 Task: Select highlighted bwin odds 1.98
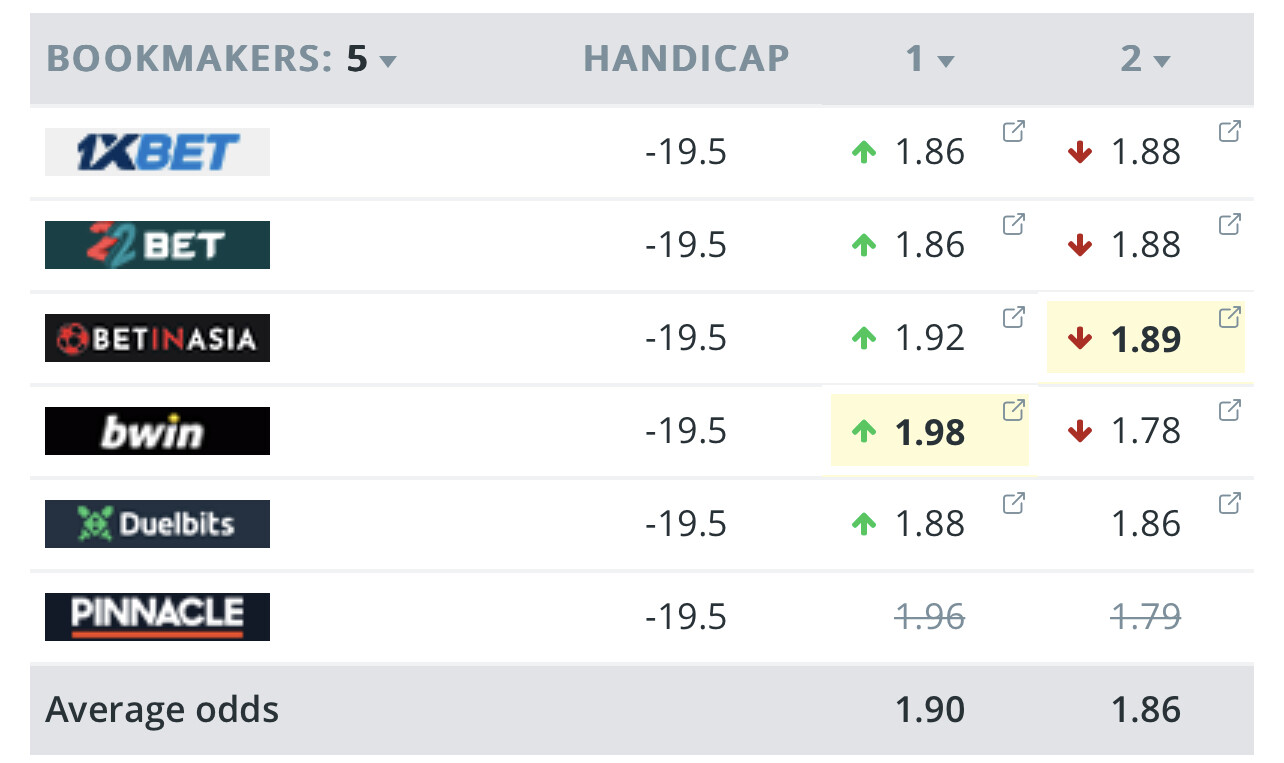pyautogui.click(x=929, y=432)
